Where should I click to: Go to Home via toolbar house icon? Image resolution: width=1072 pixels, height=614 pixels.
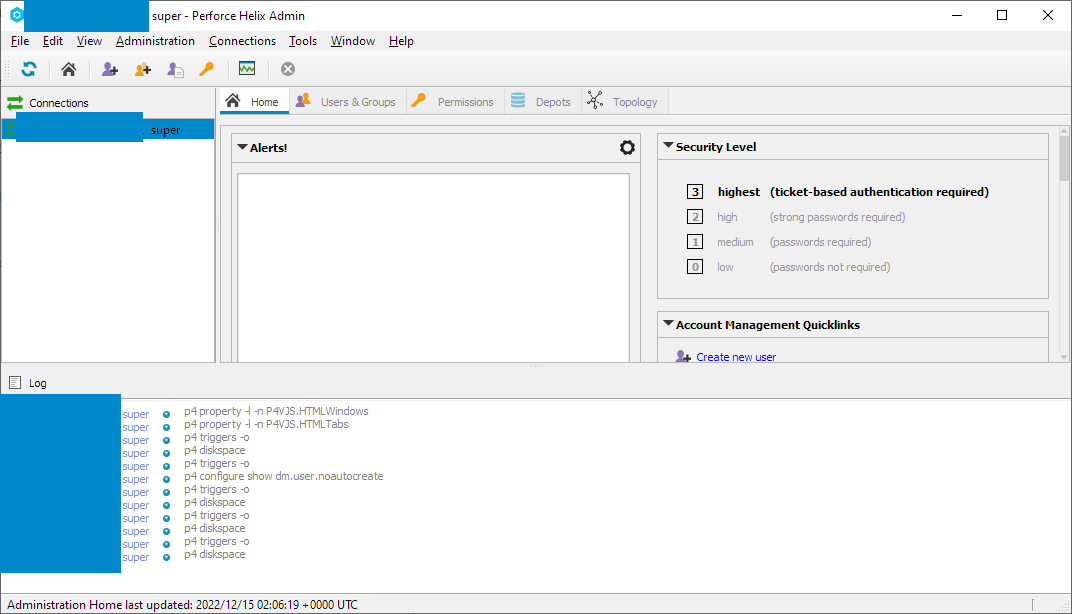pyautogui.click(x=68, y=69)
